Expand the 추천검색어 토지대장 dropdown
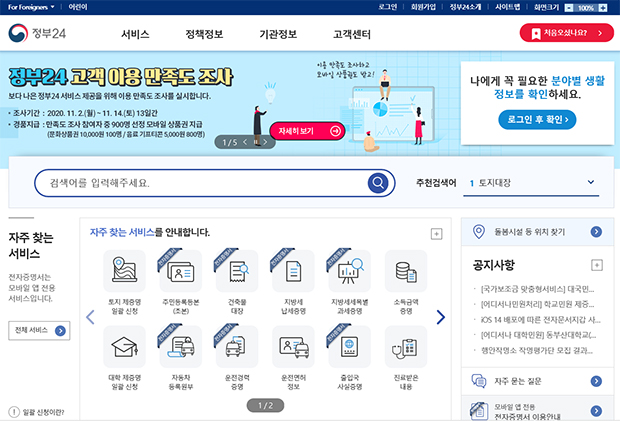The height and width of the screenshot is (421, 620). click(x=590, y=183)
